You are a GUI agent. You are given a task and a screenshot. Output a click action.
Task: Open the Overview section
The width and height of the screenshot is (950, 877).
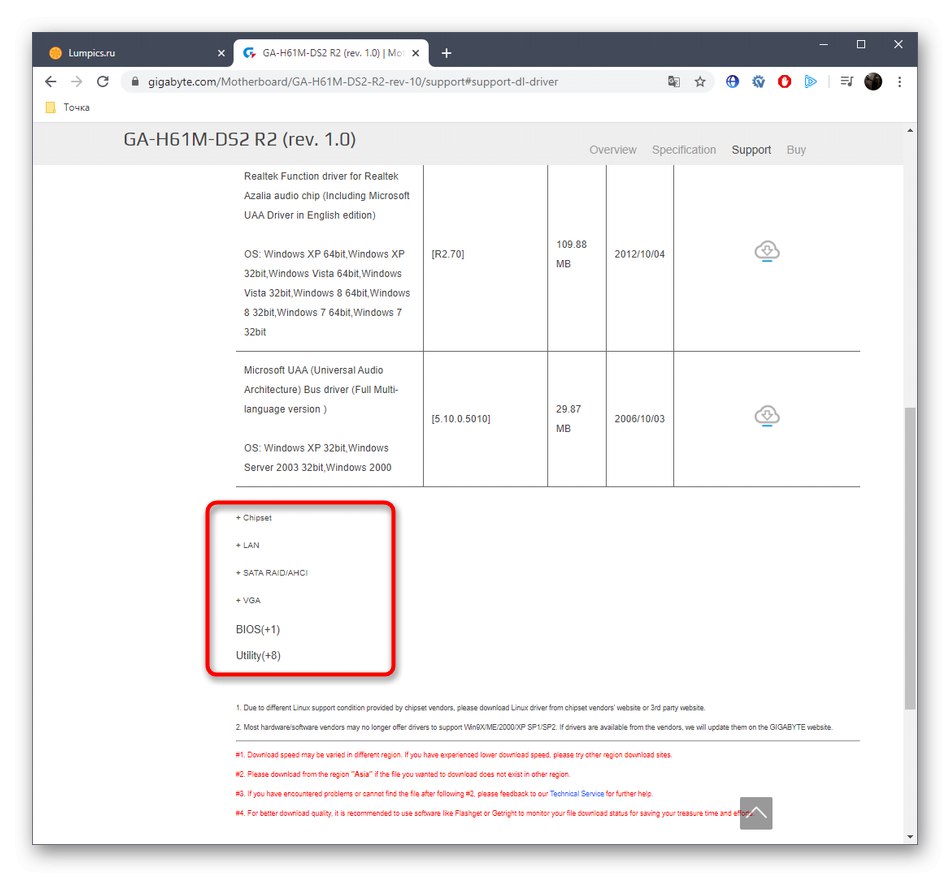point(613,150)
